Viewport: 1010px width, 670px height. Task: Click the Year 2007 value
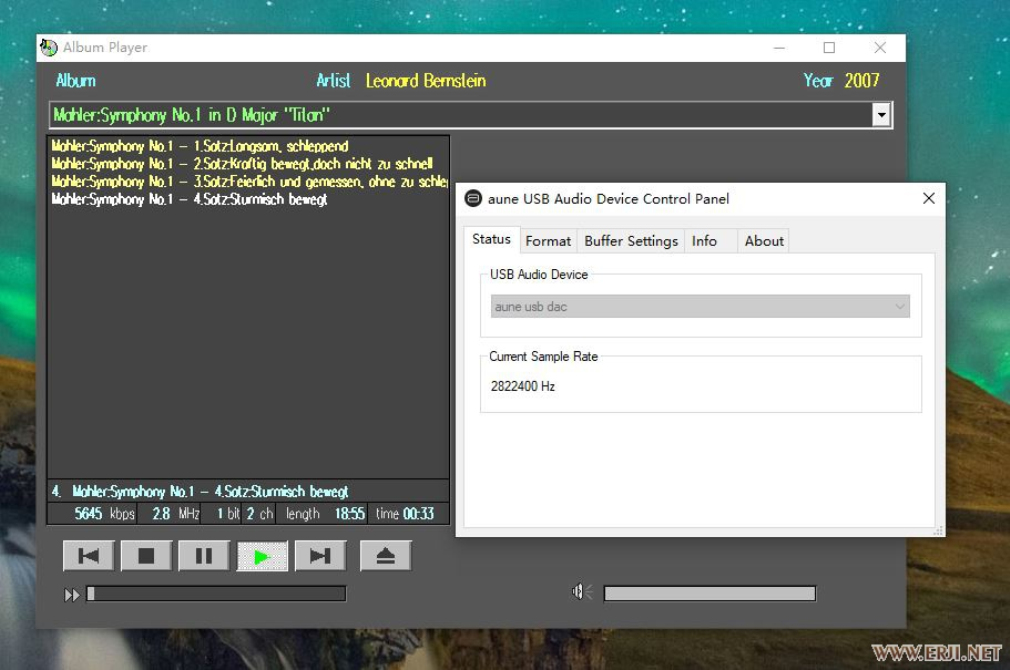862,81
